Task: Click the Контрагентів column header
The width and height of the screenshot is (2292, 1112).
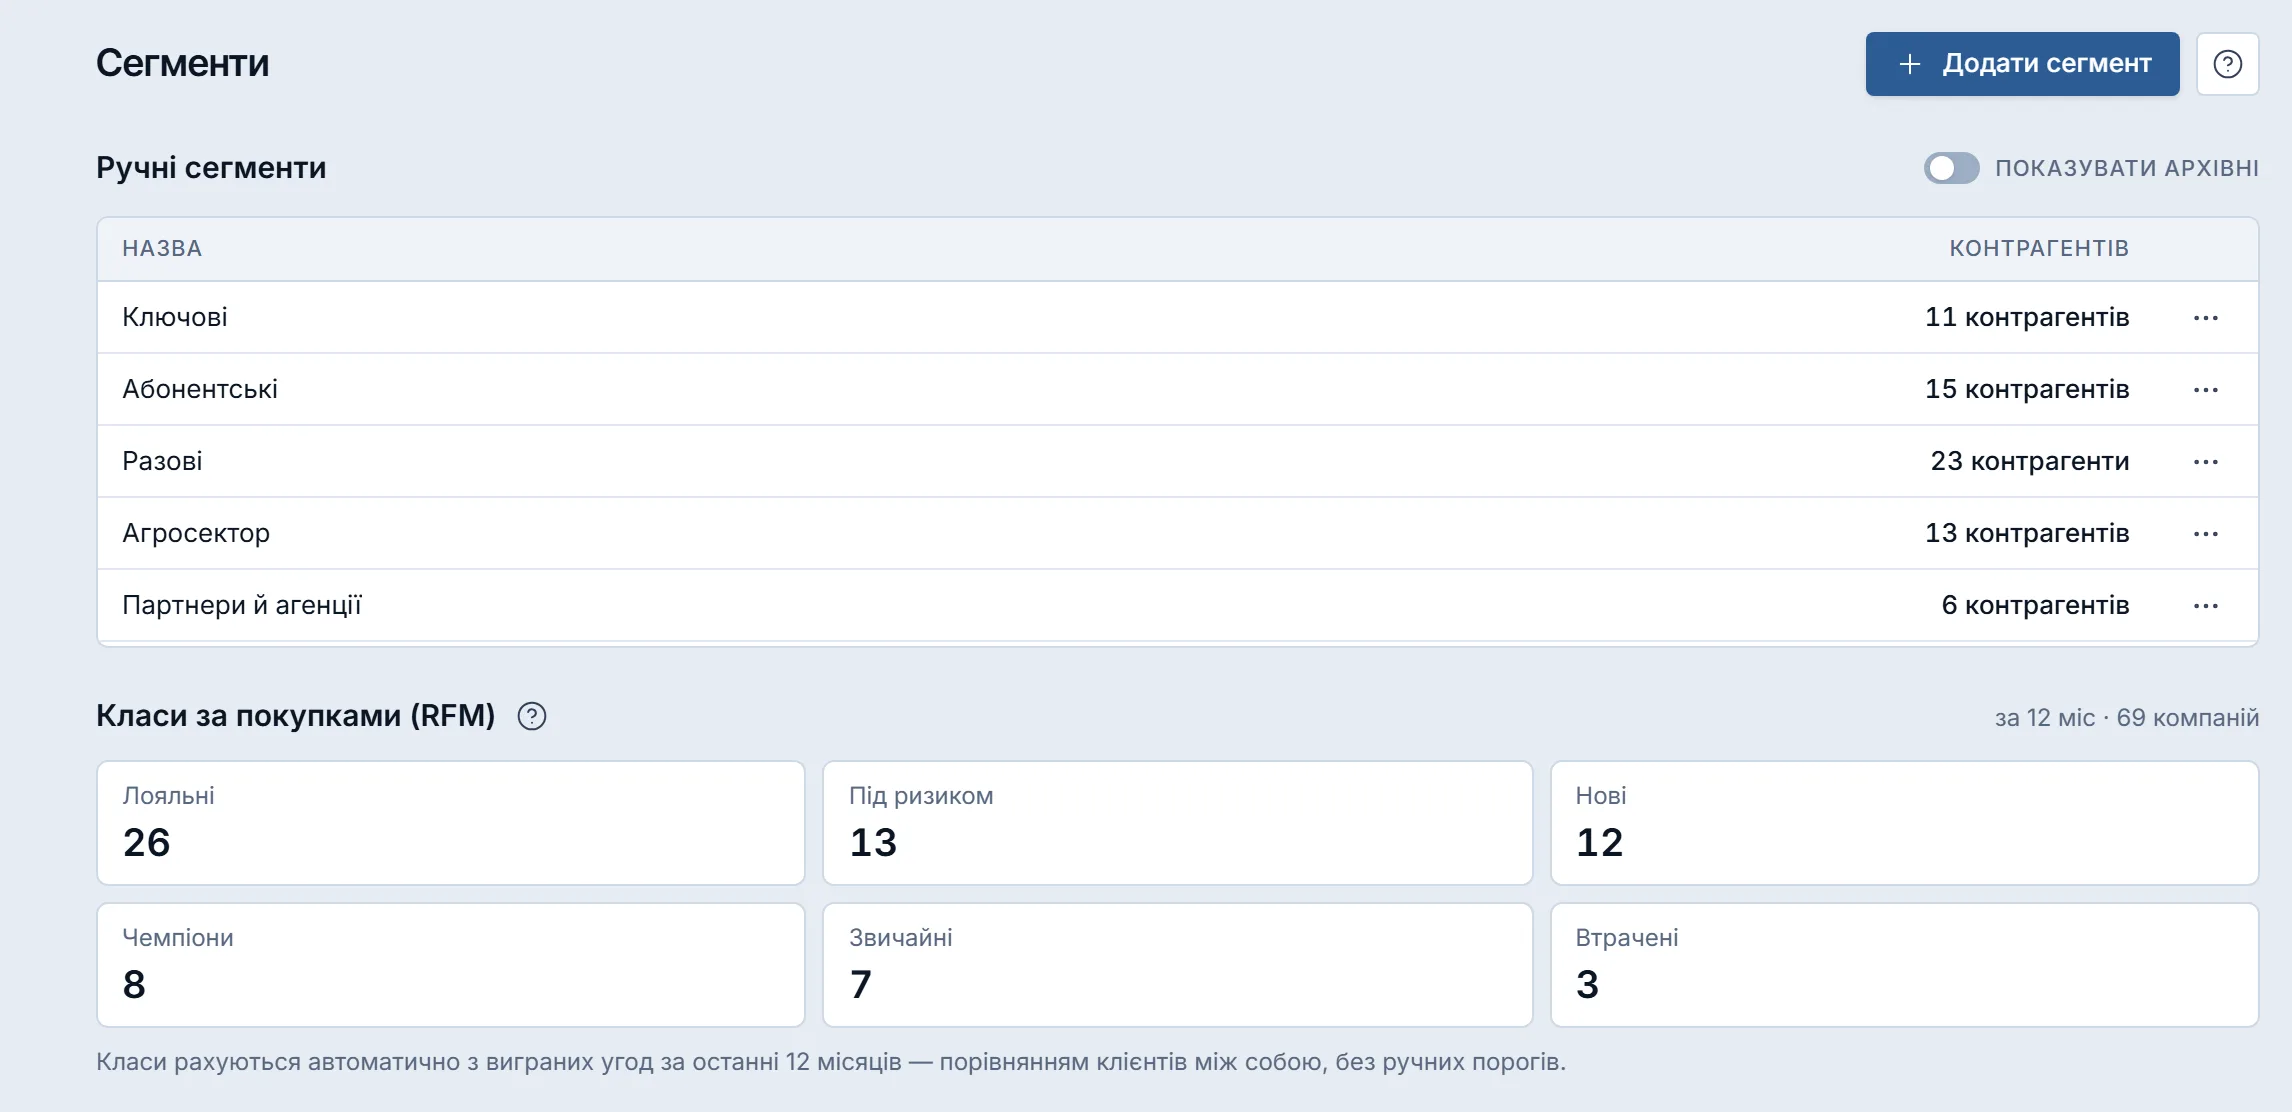Action: click(x=2039, y=249)
